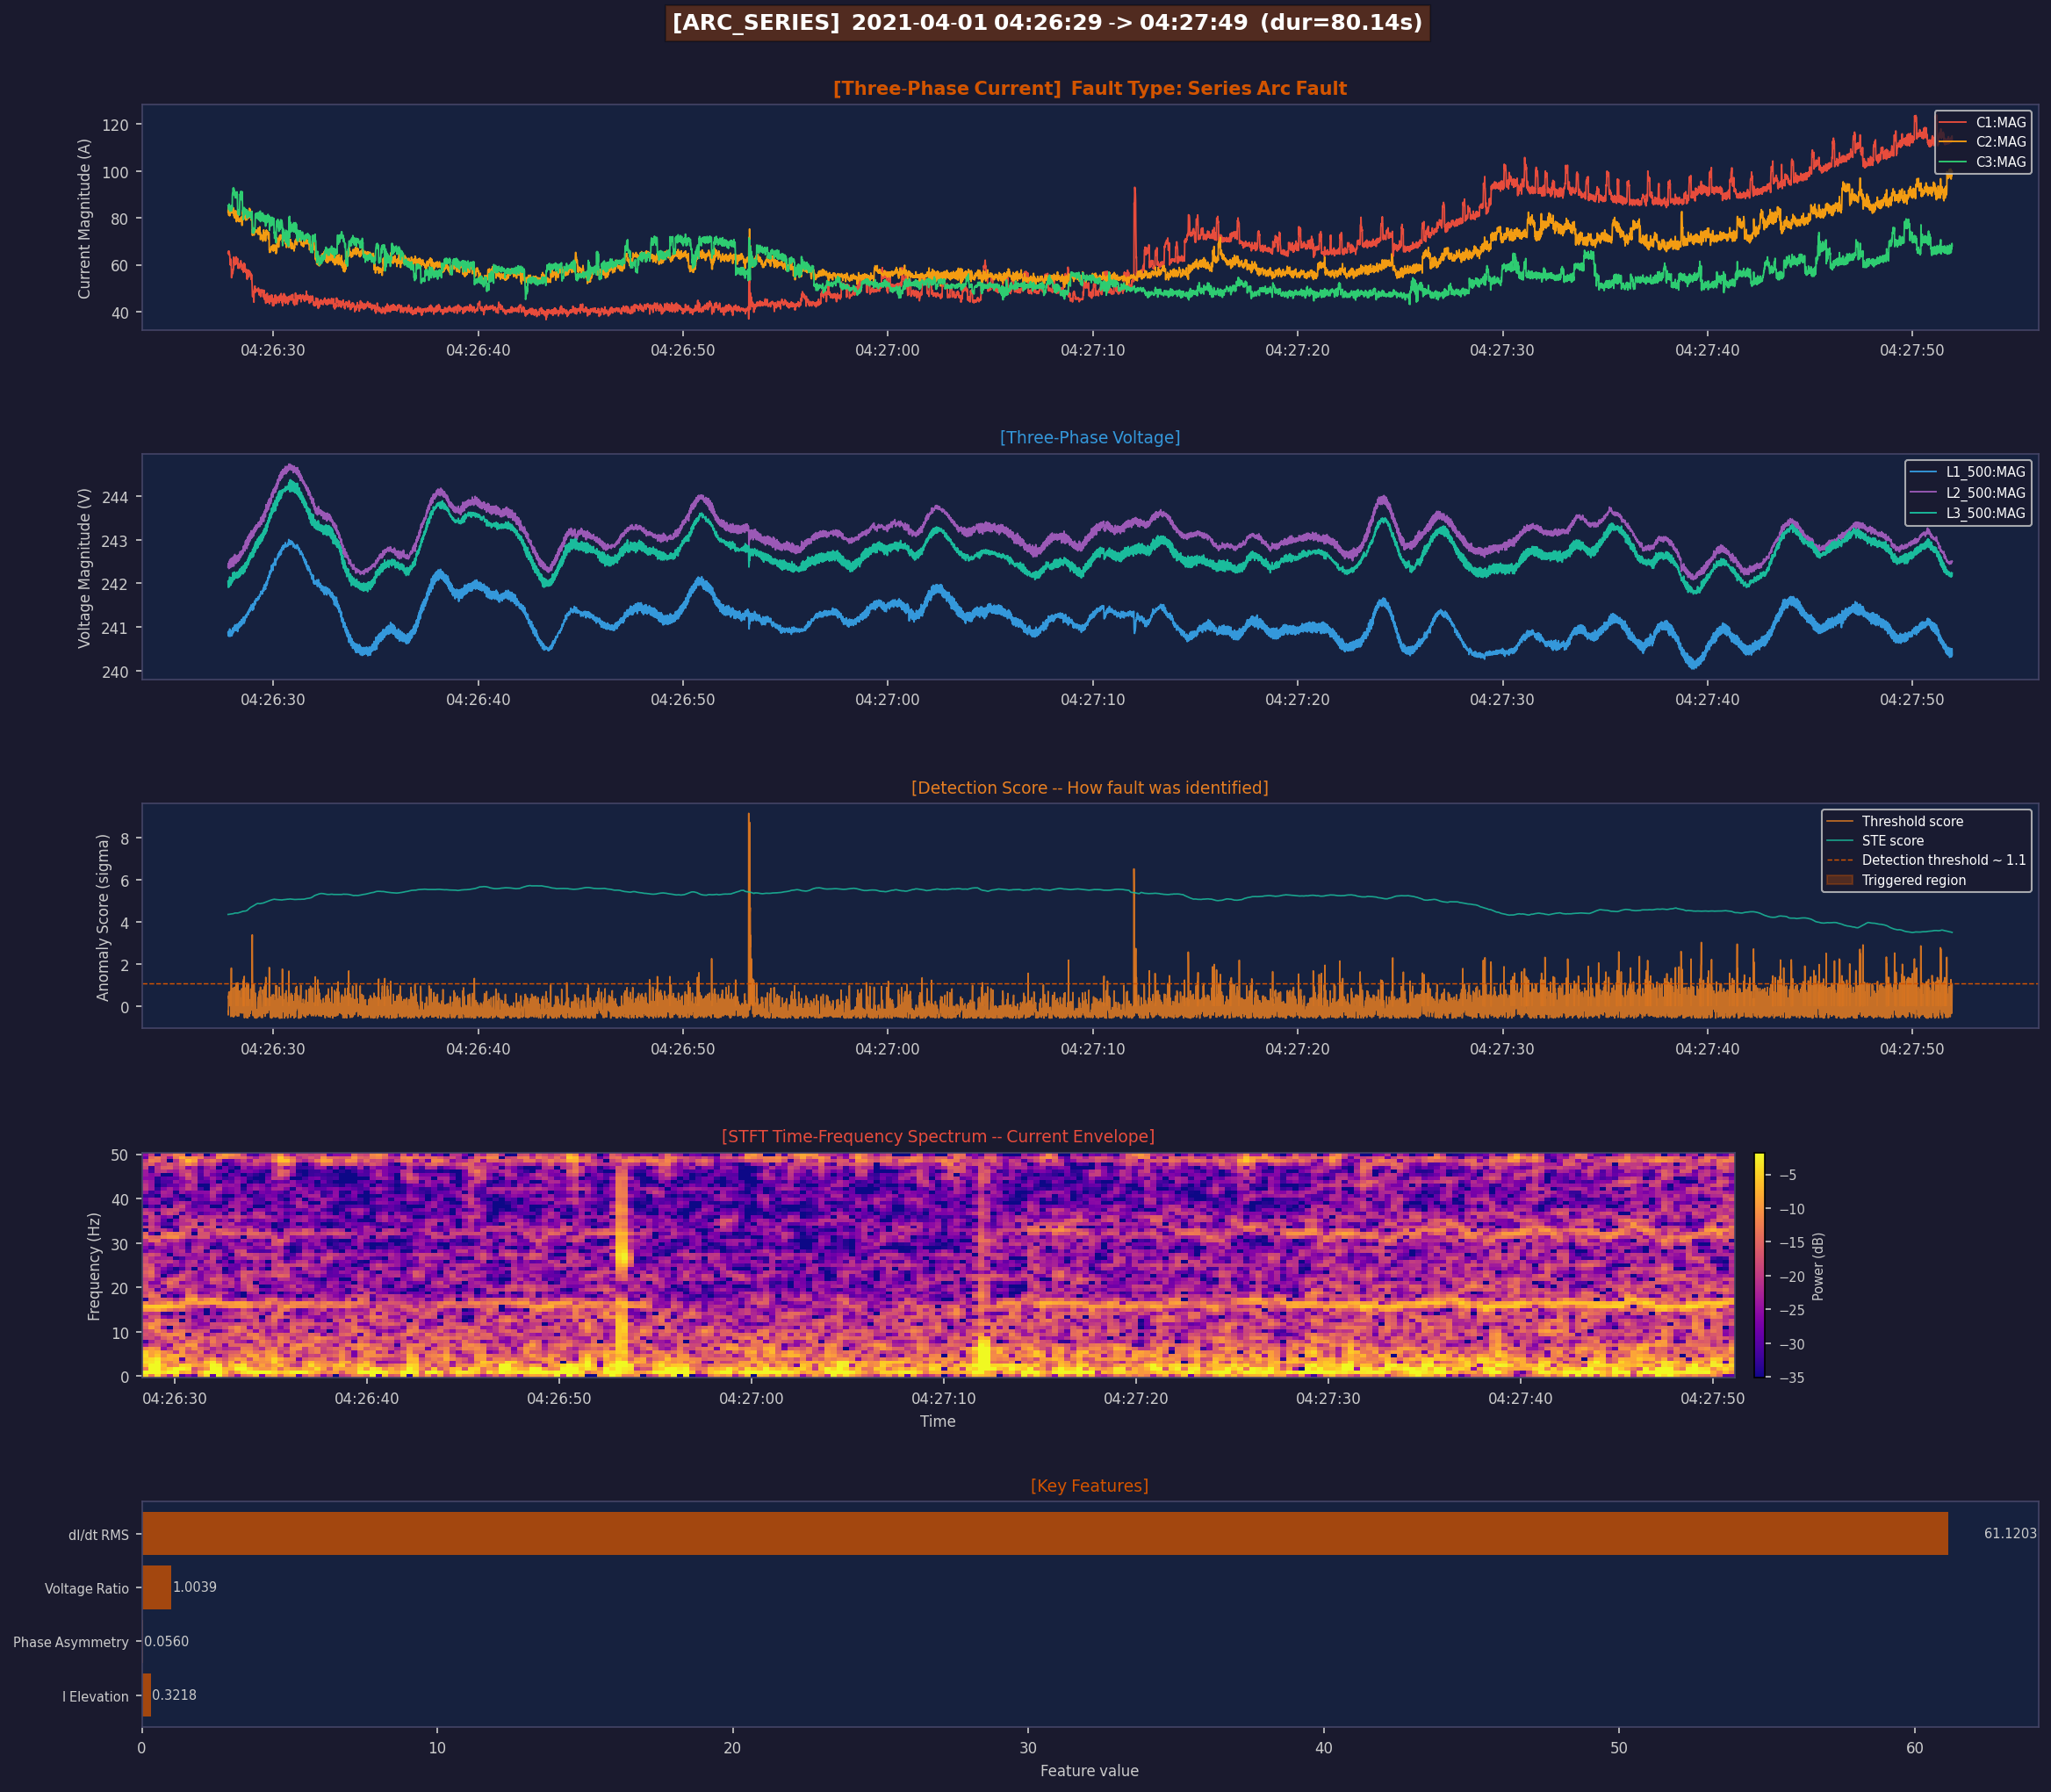Viewport: 2051px width, 1792px height.
Task: Click the Key Features panel title
Action: point(1089,1485)
